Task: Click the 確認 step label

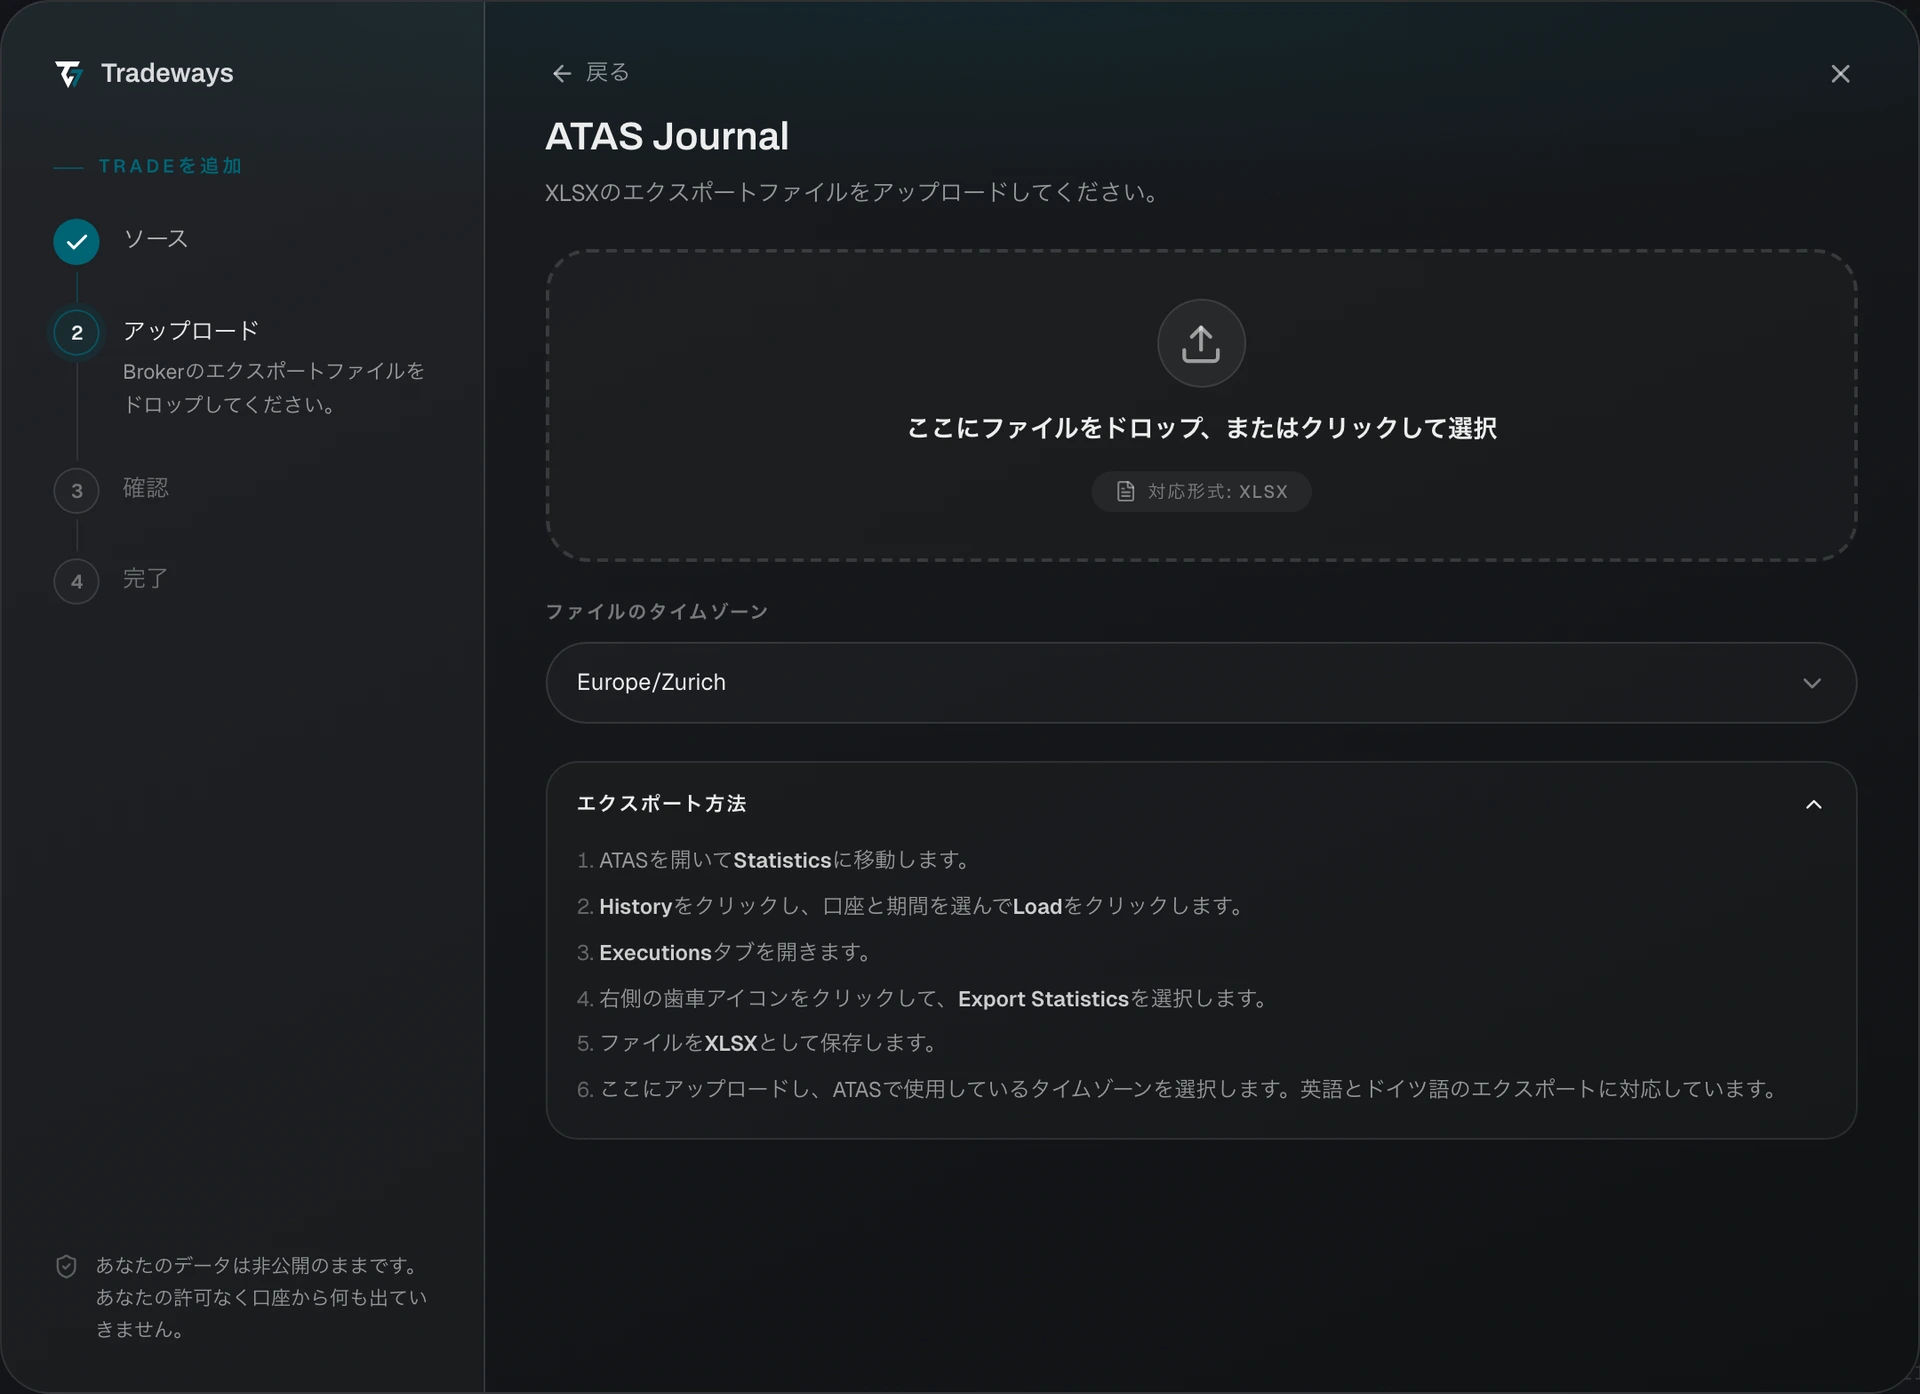Action: click(145, 487)
